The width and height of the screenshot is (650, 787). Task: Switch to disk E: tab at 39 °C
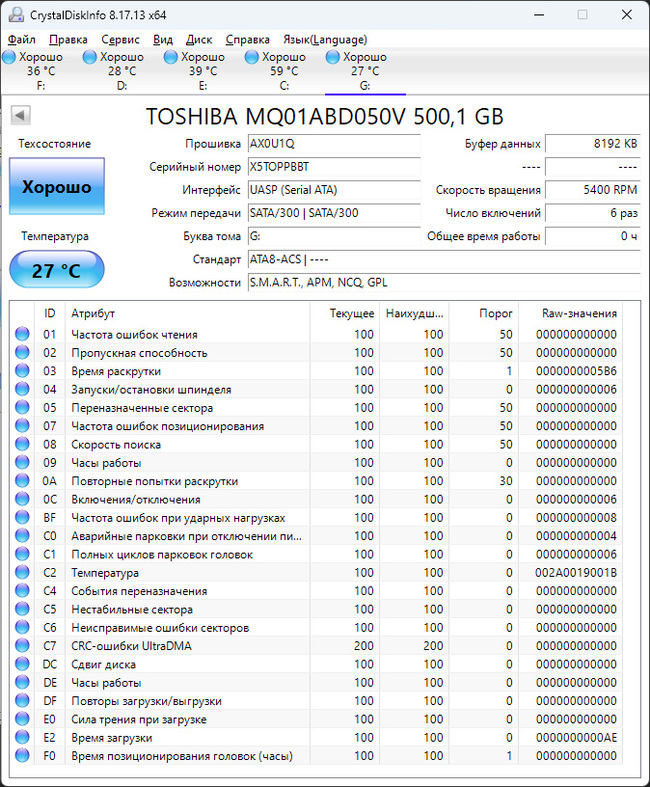click(203, 71)
